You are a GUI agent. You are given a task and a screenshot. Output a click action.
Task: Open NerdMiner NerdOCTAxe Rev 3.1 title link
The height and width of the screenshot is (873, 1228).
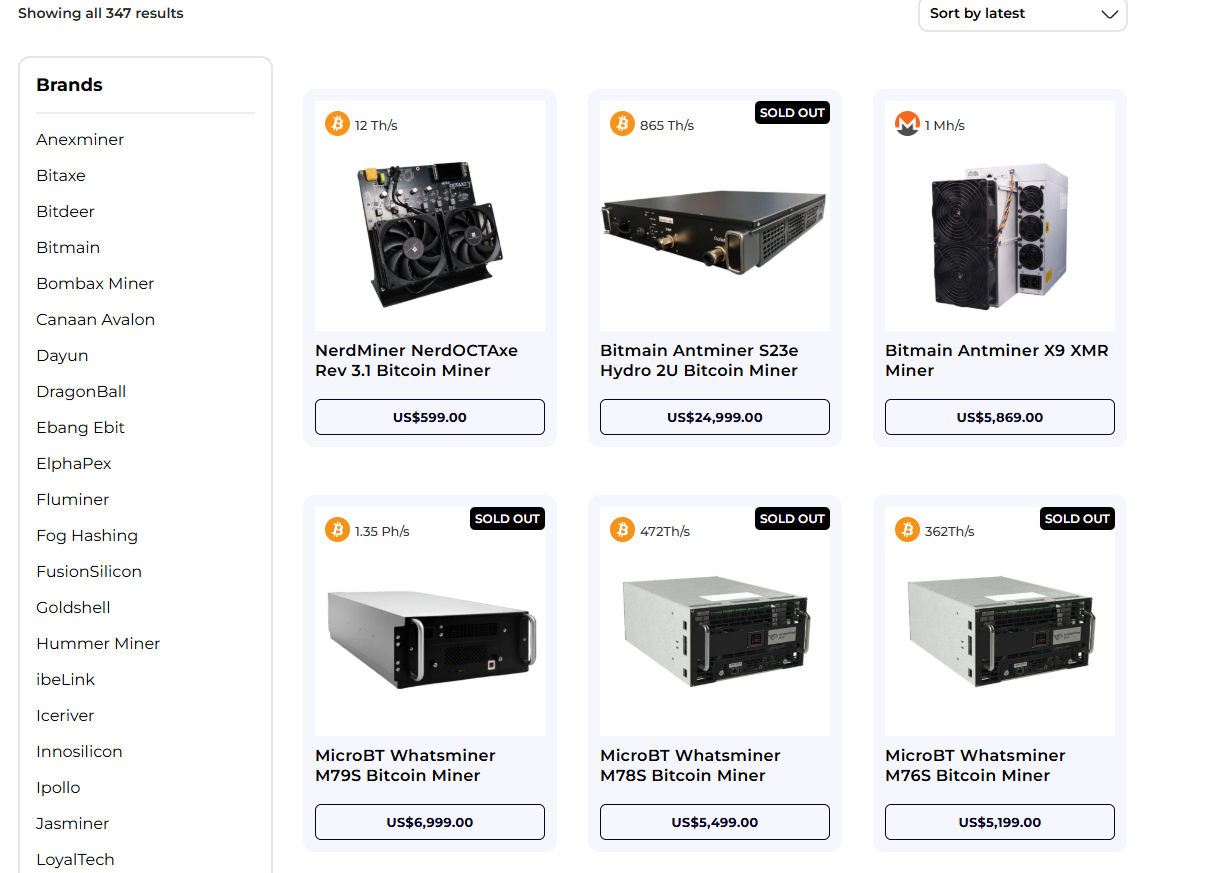click(417, 360)
